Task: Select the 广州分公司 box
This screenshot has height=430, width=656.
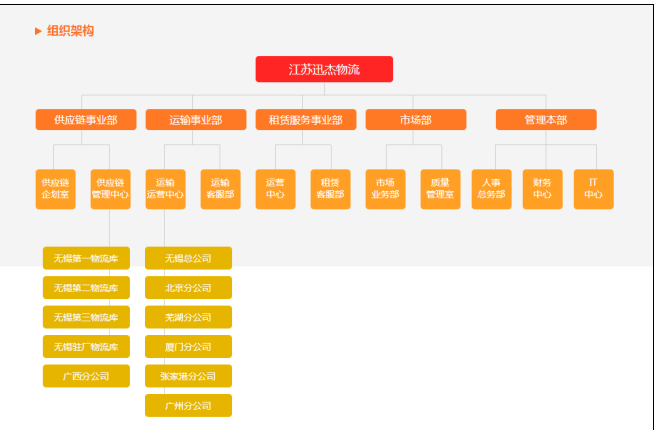Action: (188, 405)
